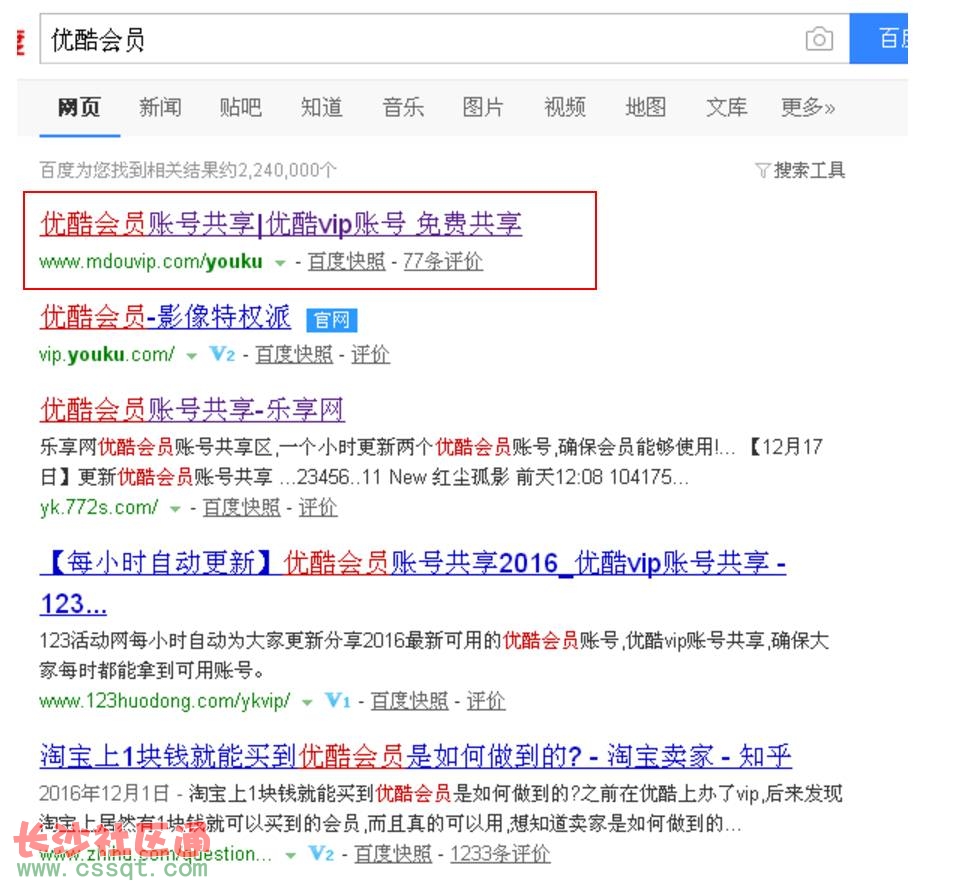Image resolution: width=973 pixels, height=894 pixels.
Task: Open 搜索工具 filter options
Action: [x=809, y=169]
